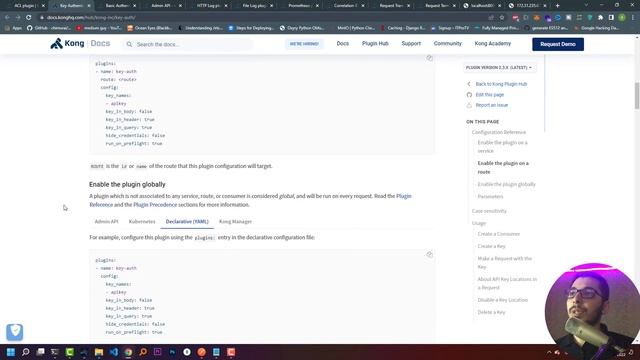Click the browser address bar URL
640x360 pixels.
pos(91,18)
